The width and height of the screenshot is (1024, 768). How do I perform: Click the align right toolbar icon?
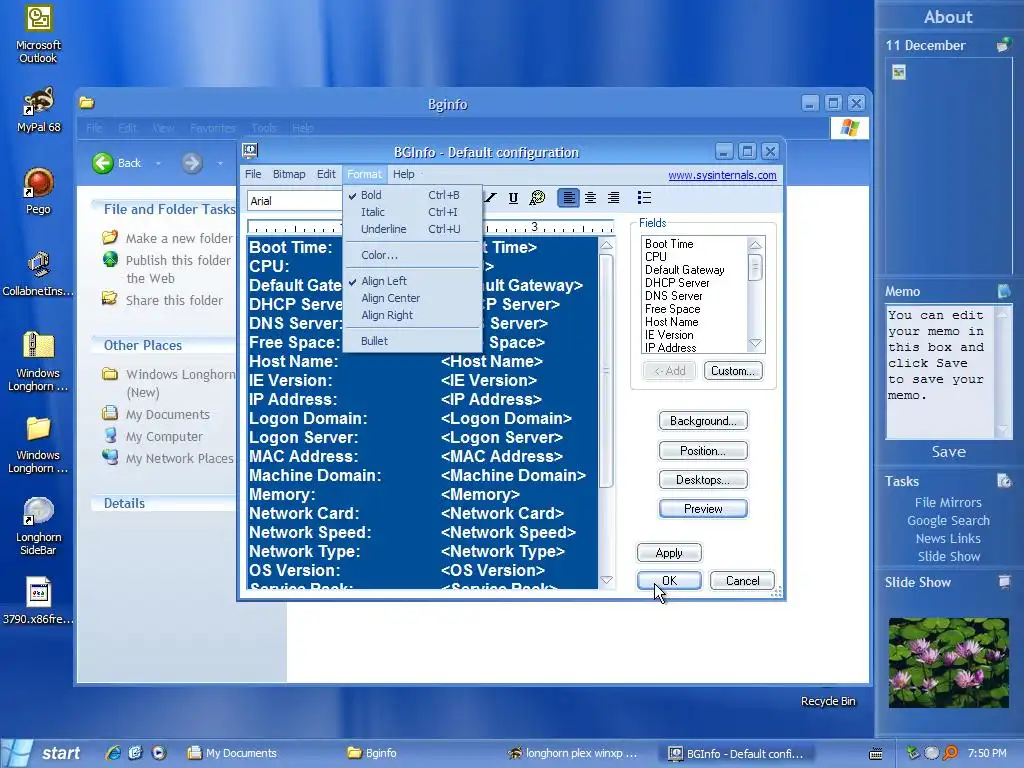coord(614,197)
